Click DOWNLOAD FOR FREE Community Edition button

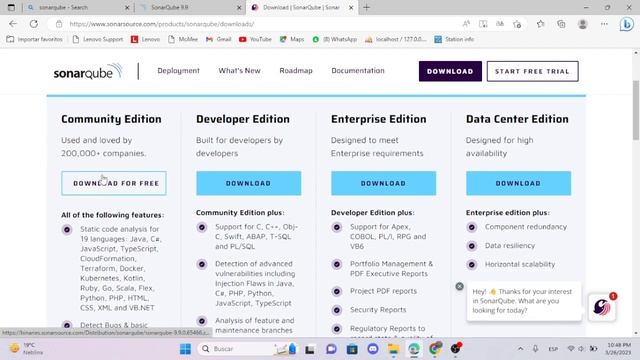114,183
